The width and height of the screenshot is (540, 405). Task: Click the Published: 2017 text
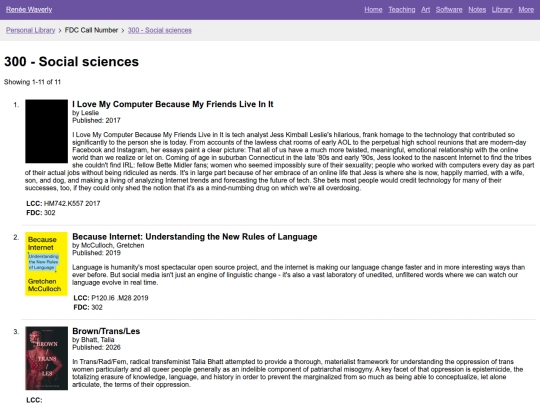(96, 121)
